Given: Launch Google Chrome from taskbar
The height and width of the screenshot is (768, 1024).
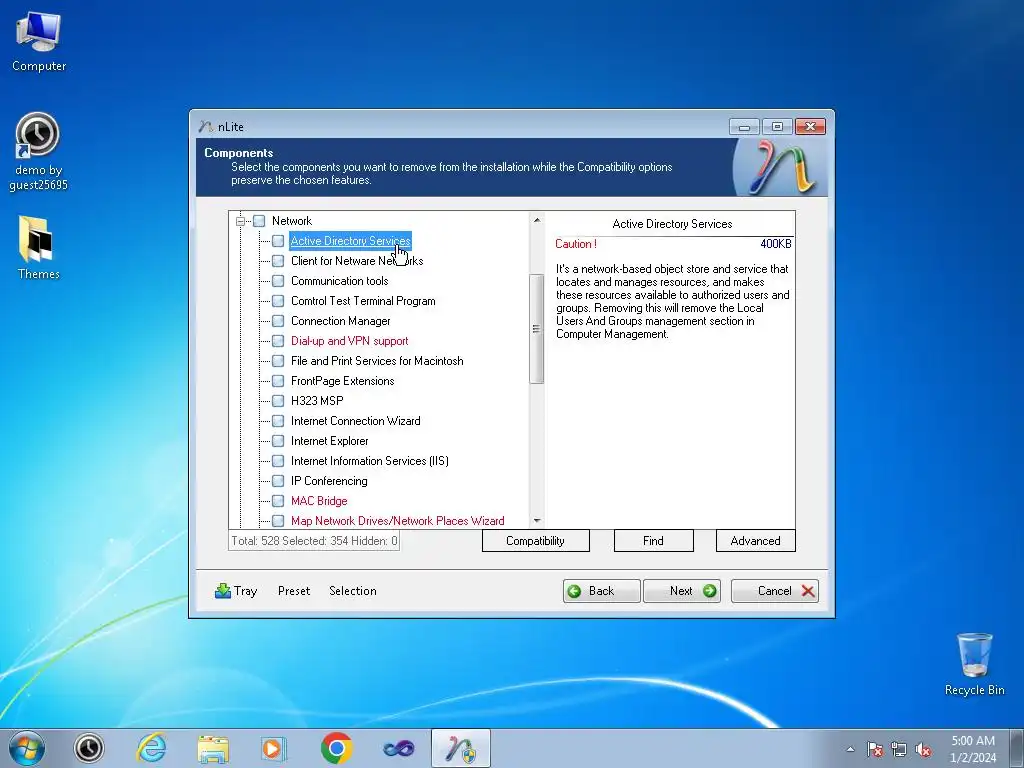Looking at the screenshot, I should [336, 748].
